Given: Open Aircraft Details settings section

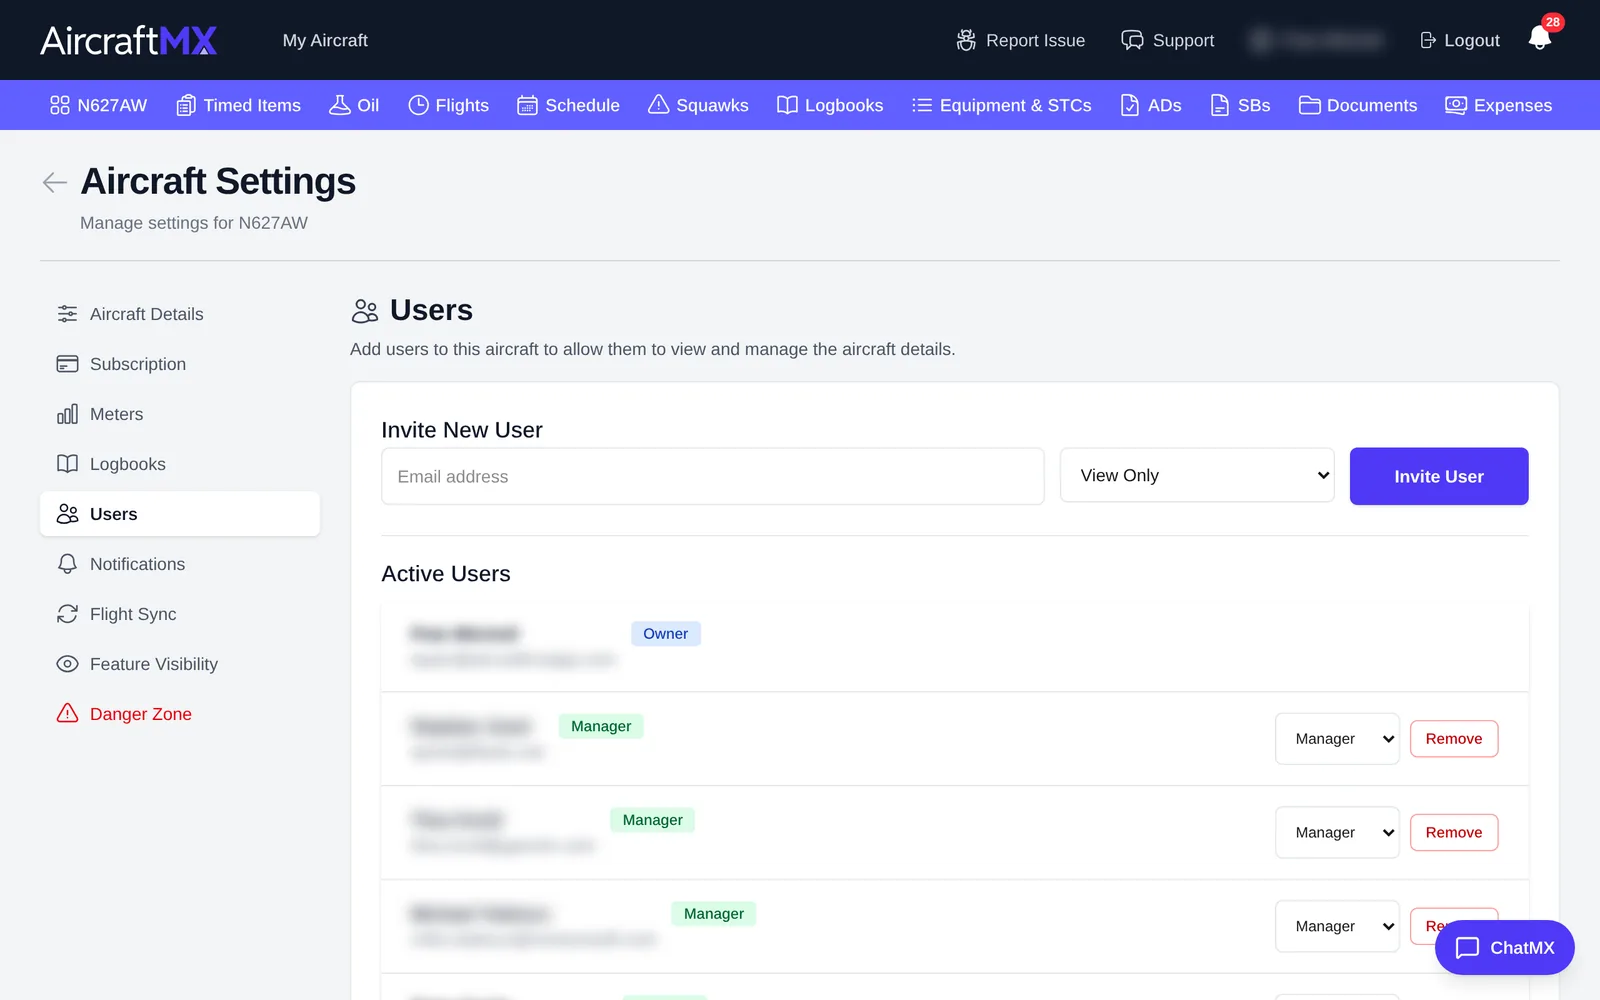Looking at the screenshot, I should [180, 314].
